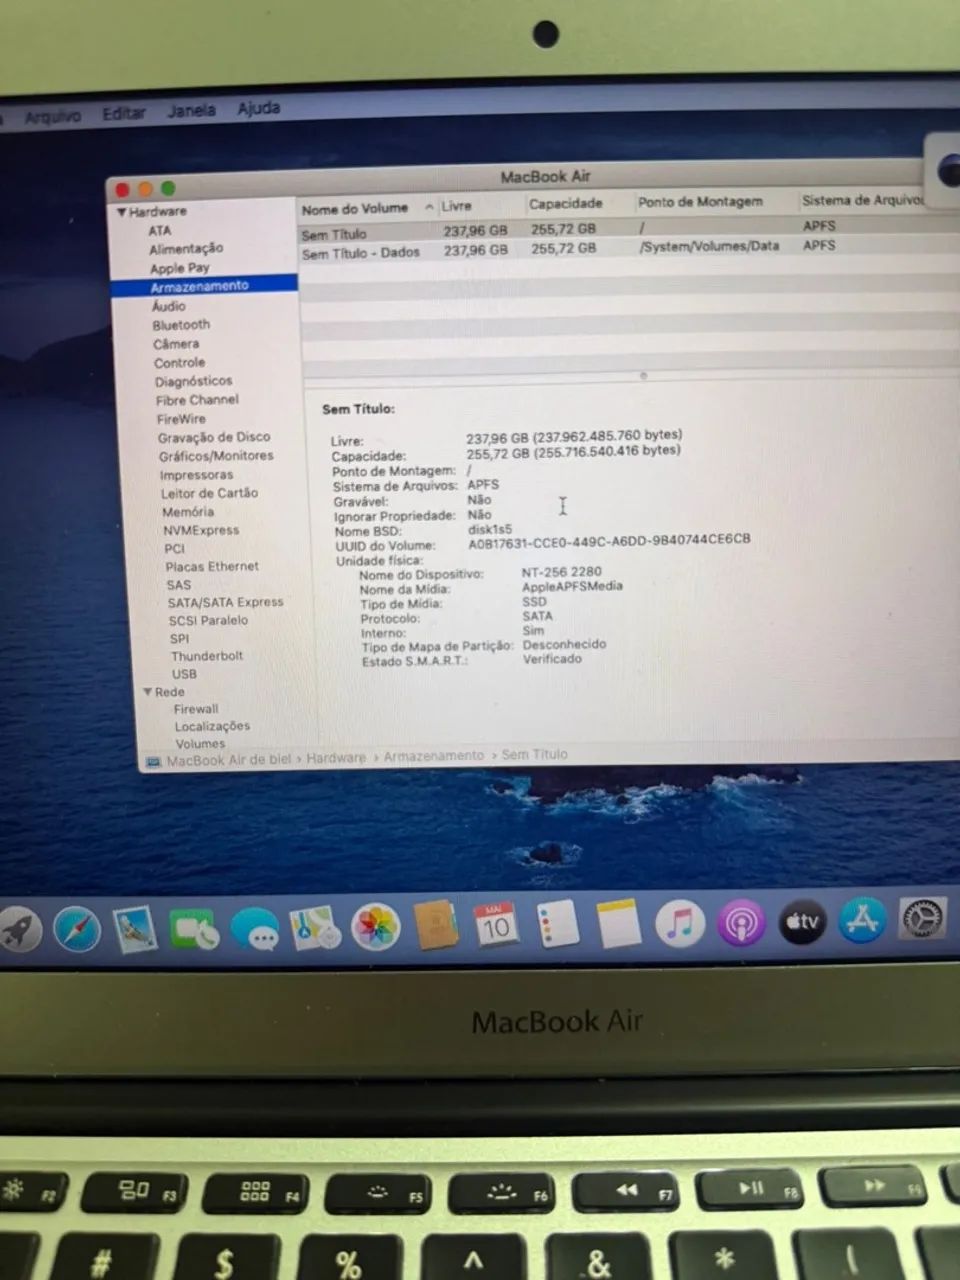Click the computer icon in path bar
The image size is (960, 1280).
pos(153,762)
